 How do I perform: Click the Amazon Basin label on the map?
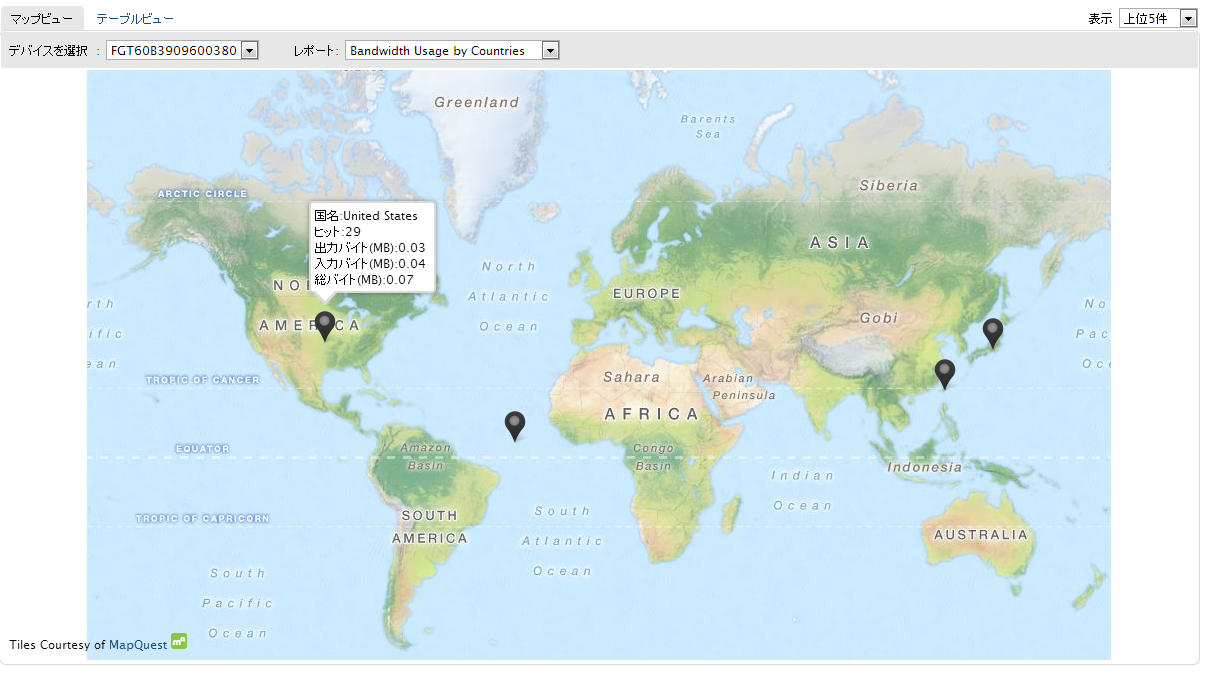(x=425, y=457)
